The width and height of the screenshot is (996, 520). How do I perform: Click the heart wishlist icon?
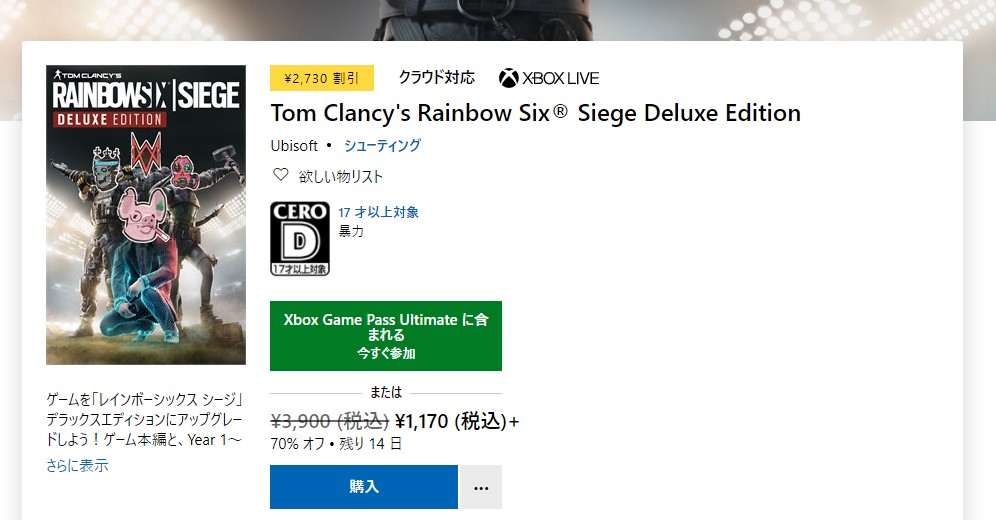(281, 176)
